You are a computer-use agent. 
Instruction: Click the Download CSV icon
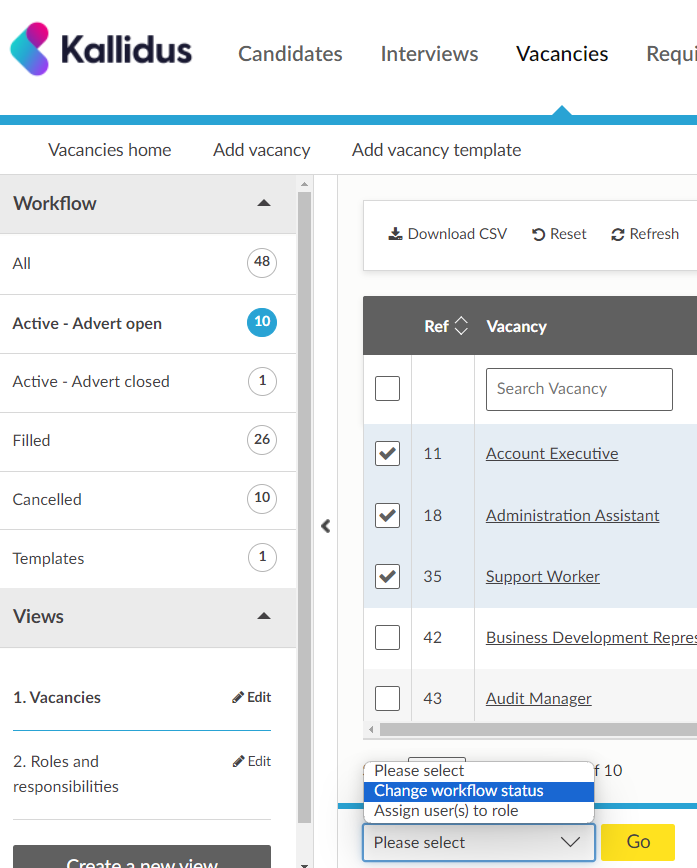coord(396,234)
